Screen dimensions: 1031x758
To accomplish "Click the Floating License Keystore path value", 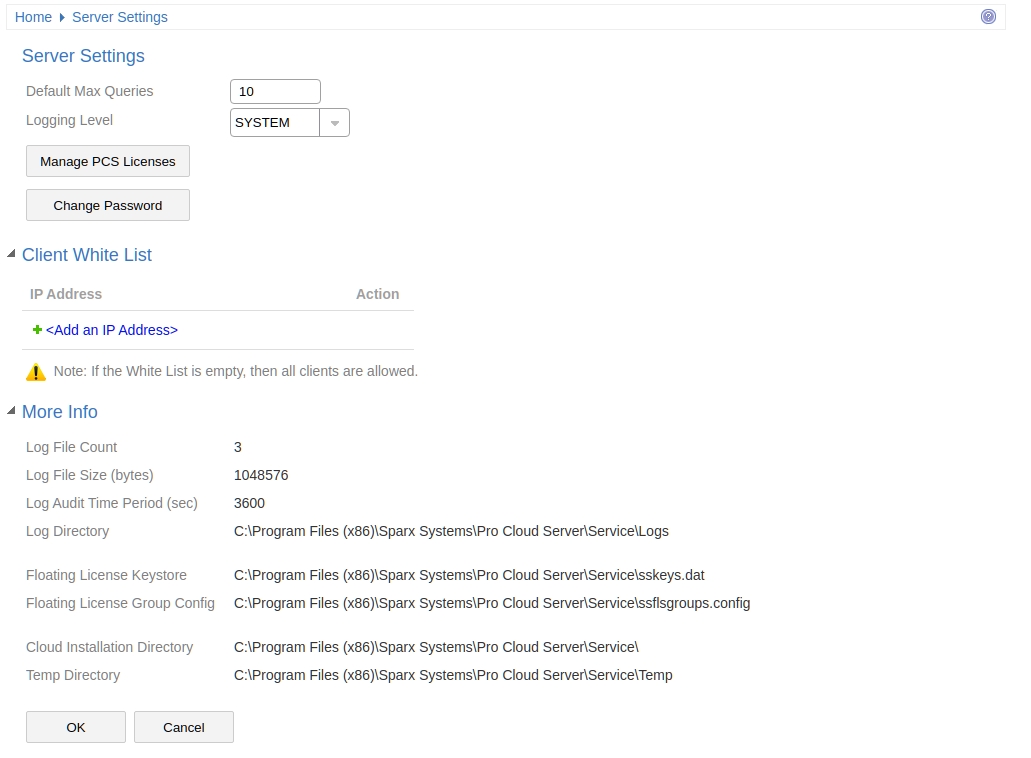I will (x=469, y=575).
